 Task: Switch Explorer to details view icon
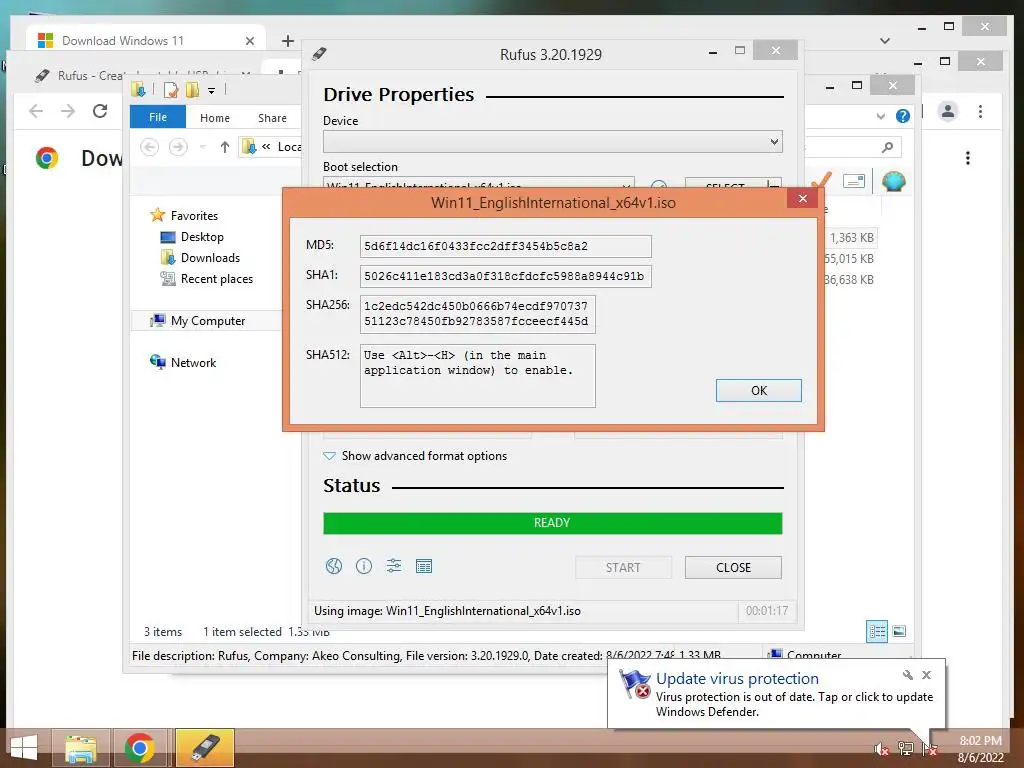877,631
